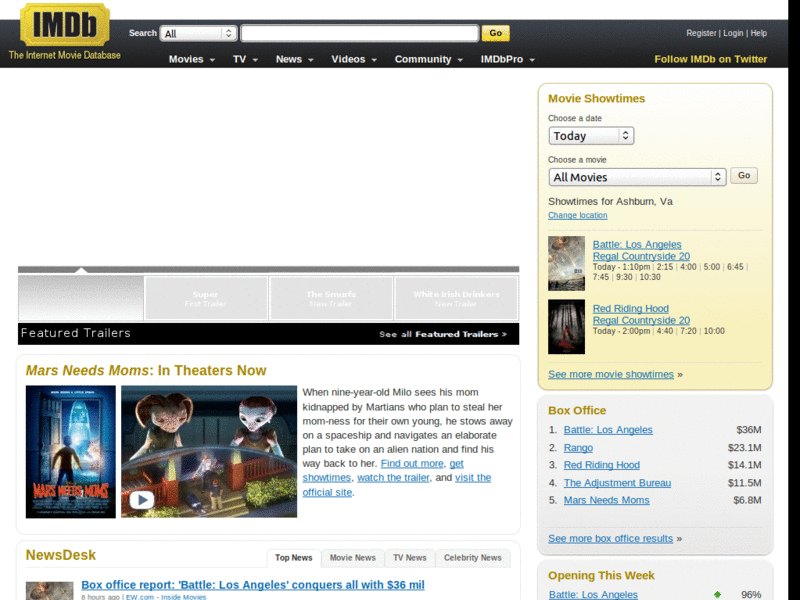
Task: Open Battle: Los Angeles under Opening This Week
Action: [593, 594]
